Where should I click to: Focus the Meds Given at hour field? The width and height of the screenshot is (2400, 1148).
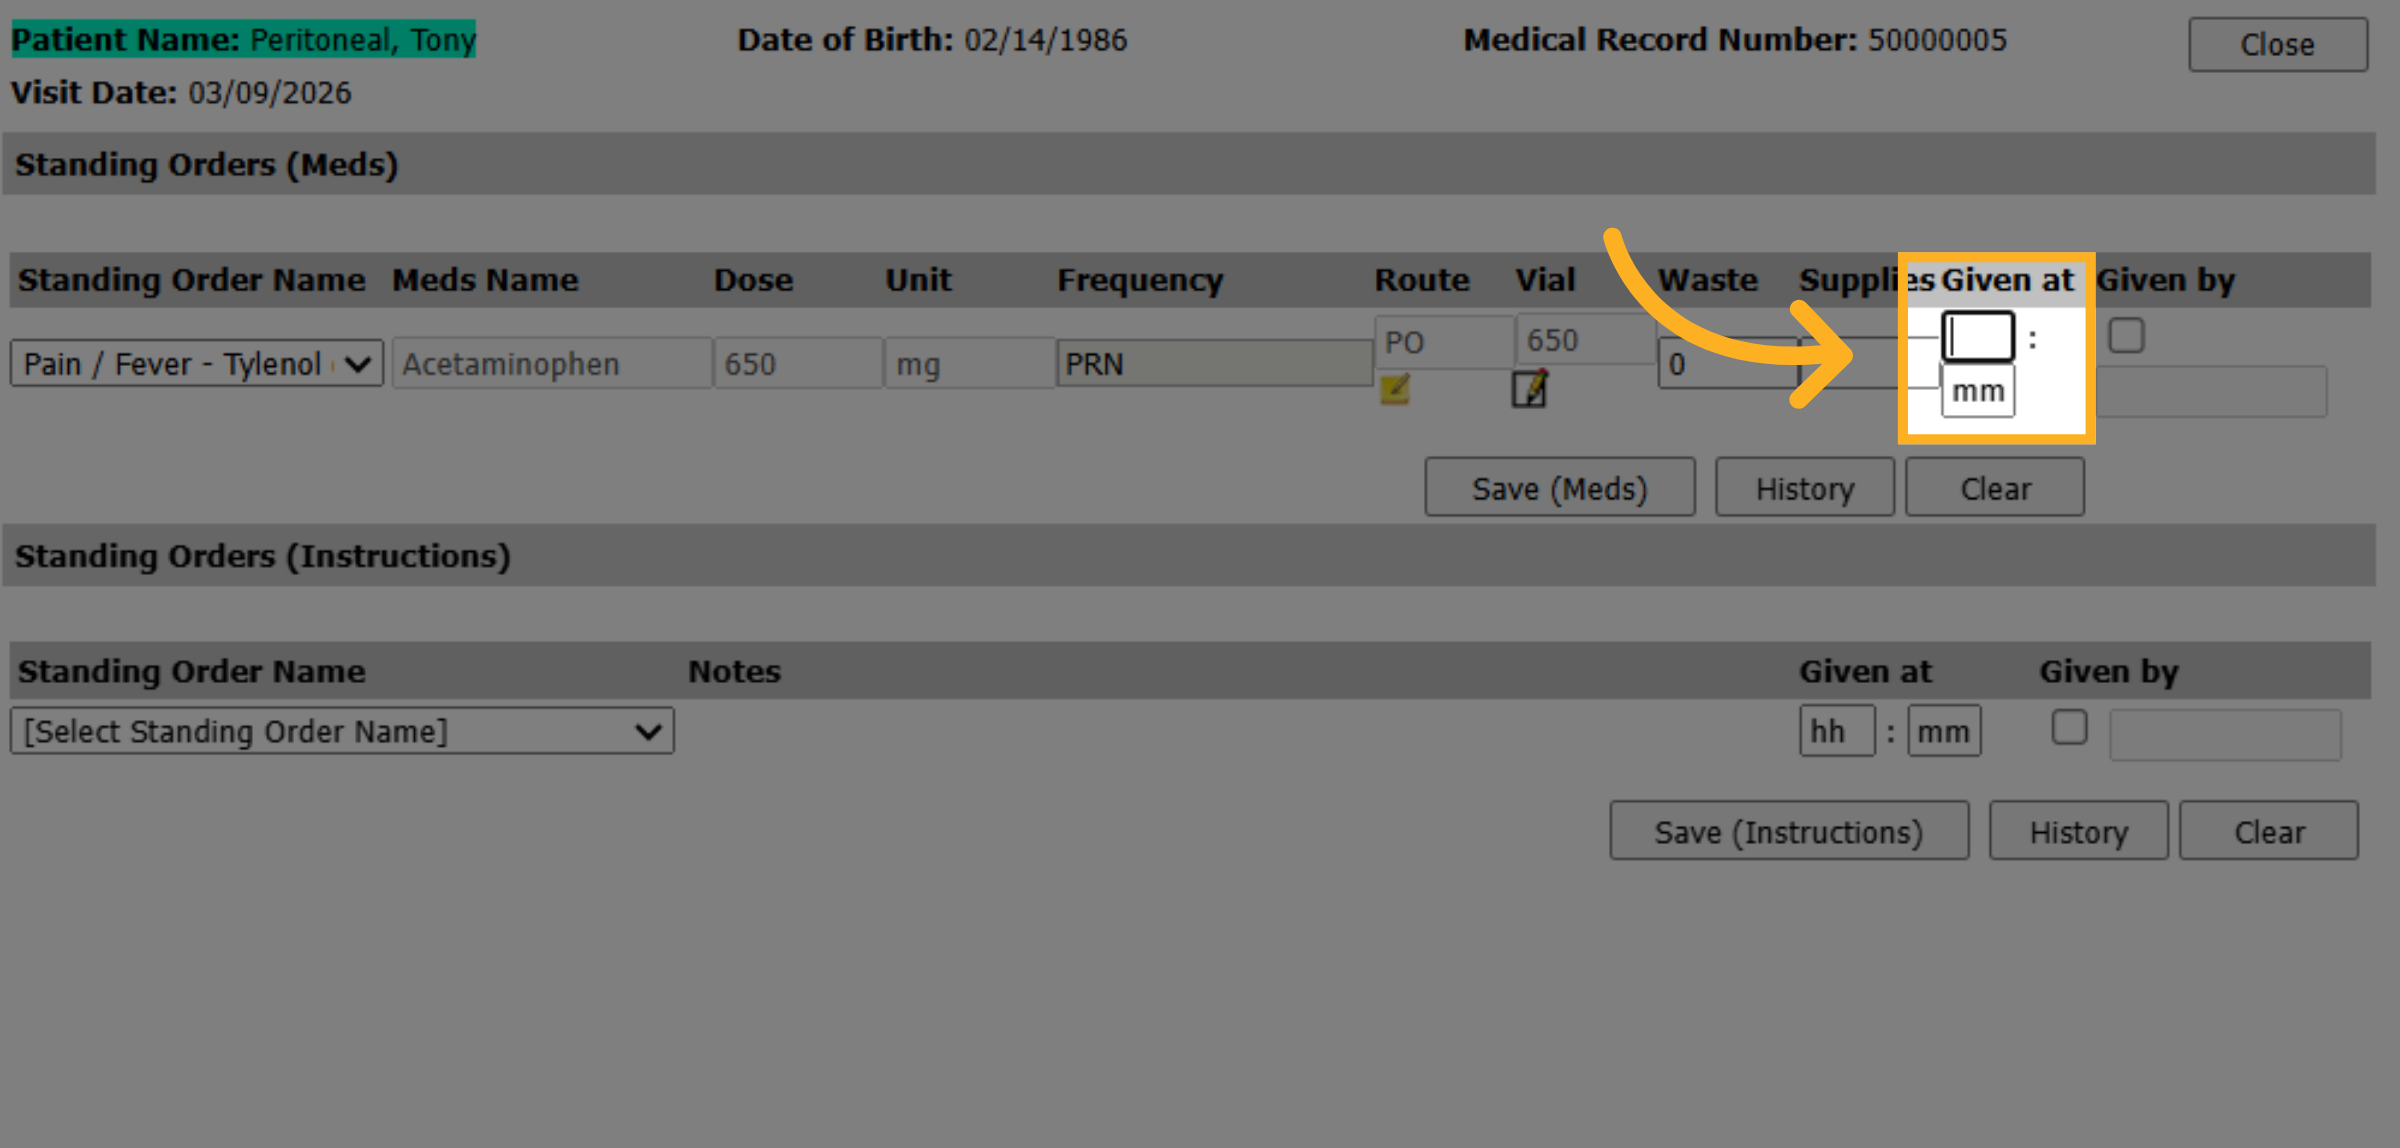1977,337
